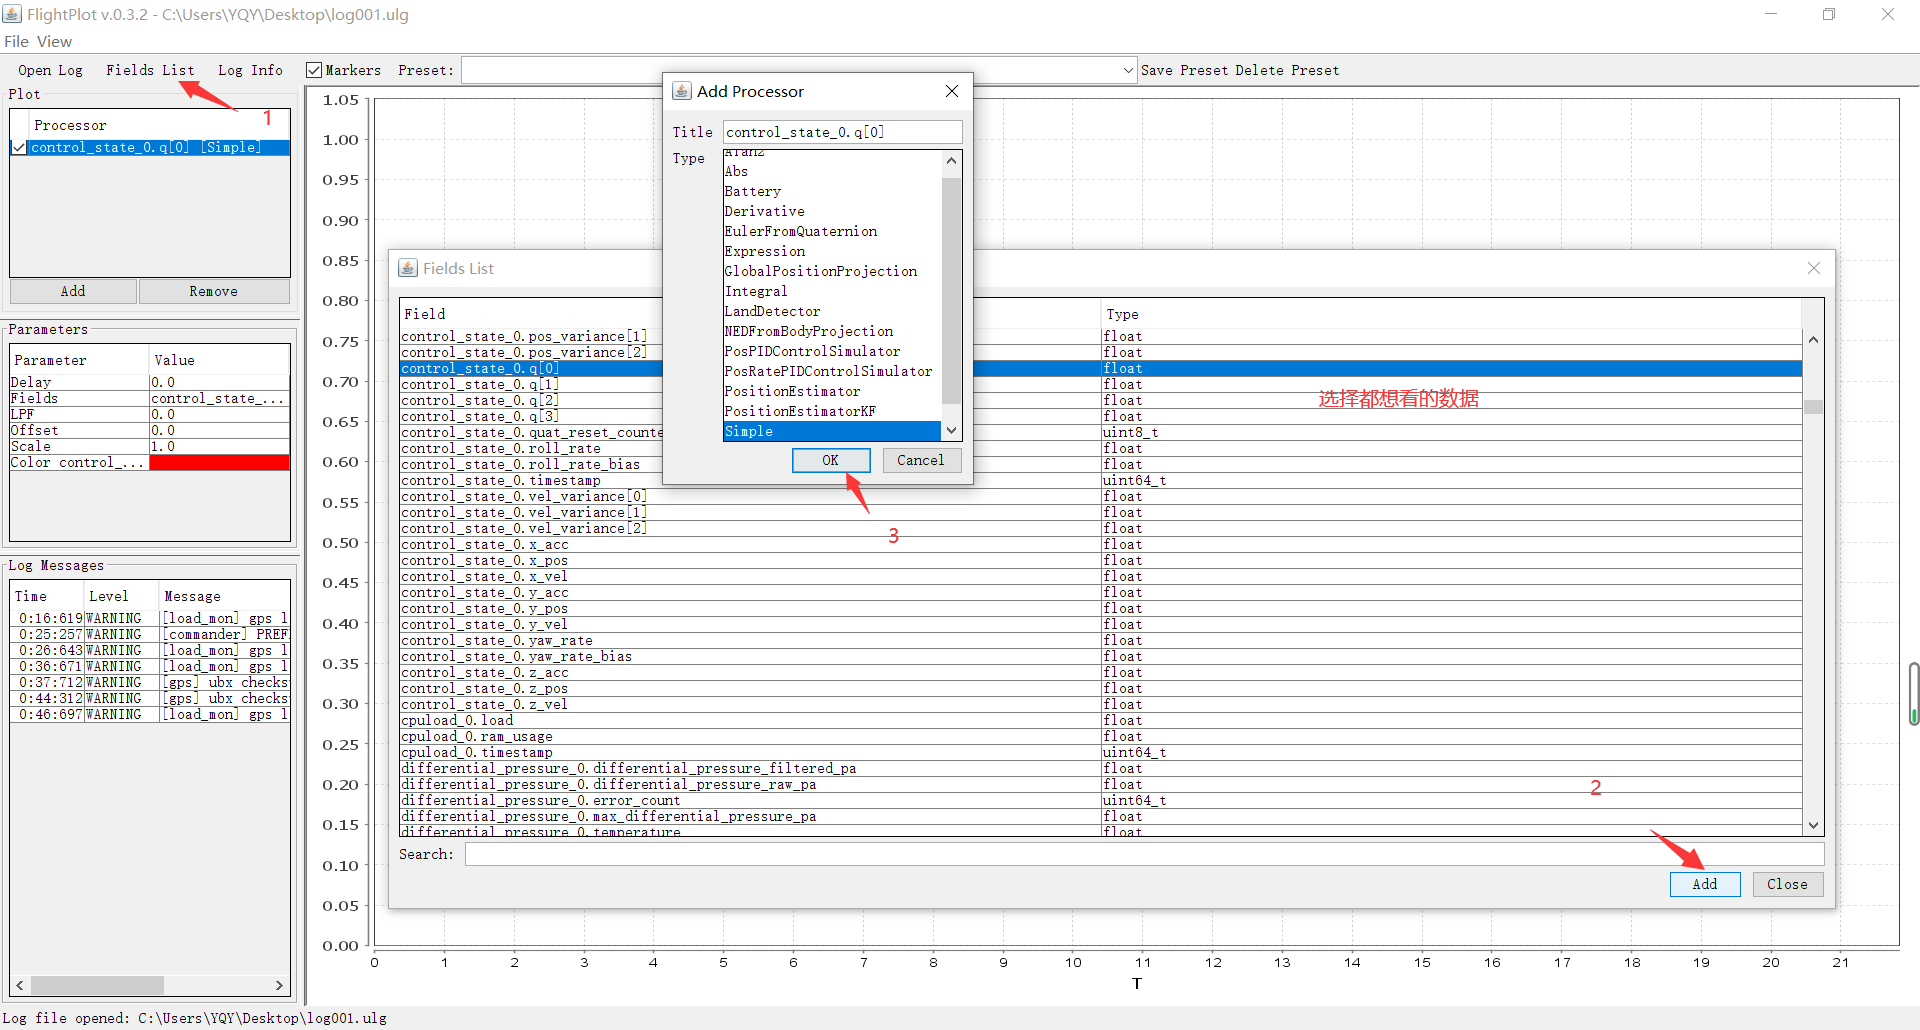Screen dimensions: 1920x1030
Task: Confirm with OK in Add Processor dialog
Action: click(x=830, y=460)
